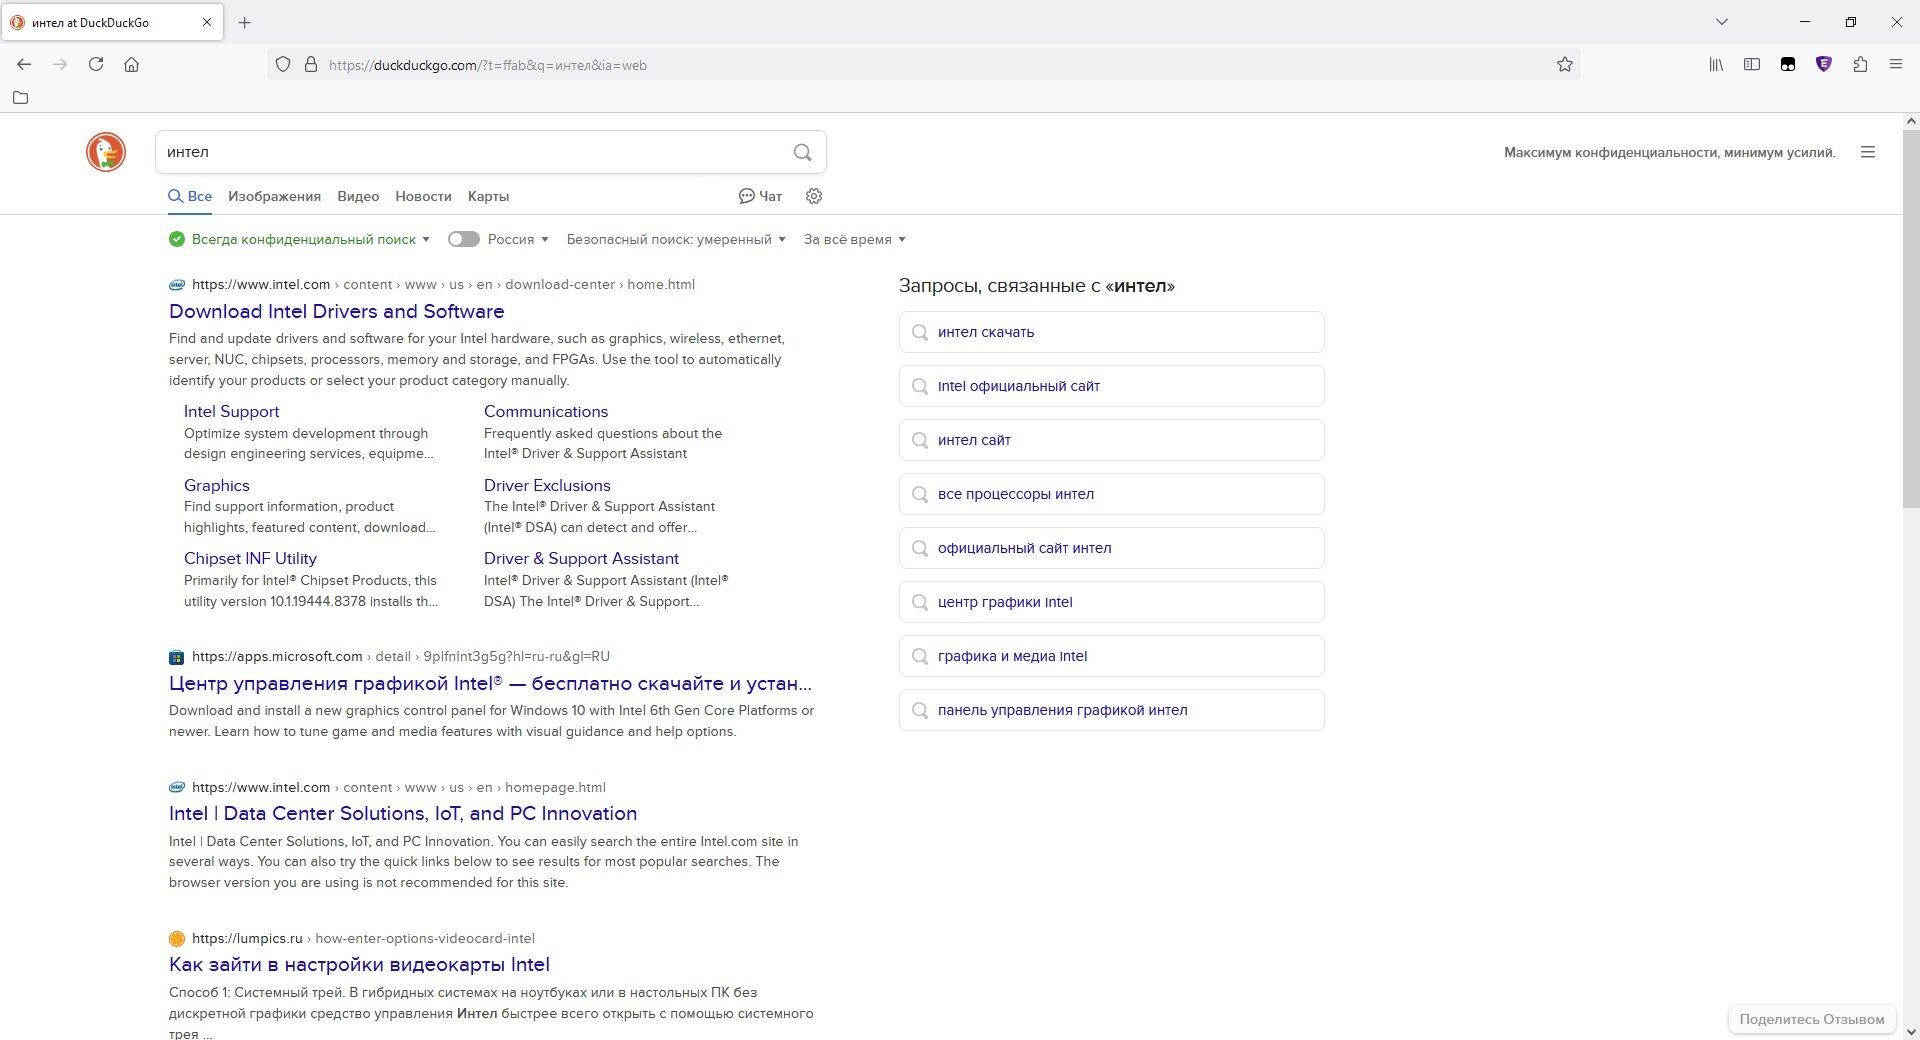
Task: Open the Россия region dropdown
Action: point(518,239)
